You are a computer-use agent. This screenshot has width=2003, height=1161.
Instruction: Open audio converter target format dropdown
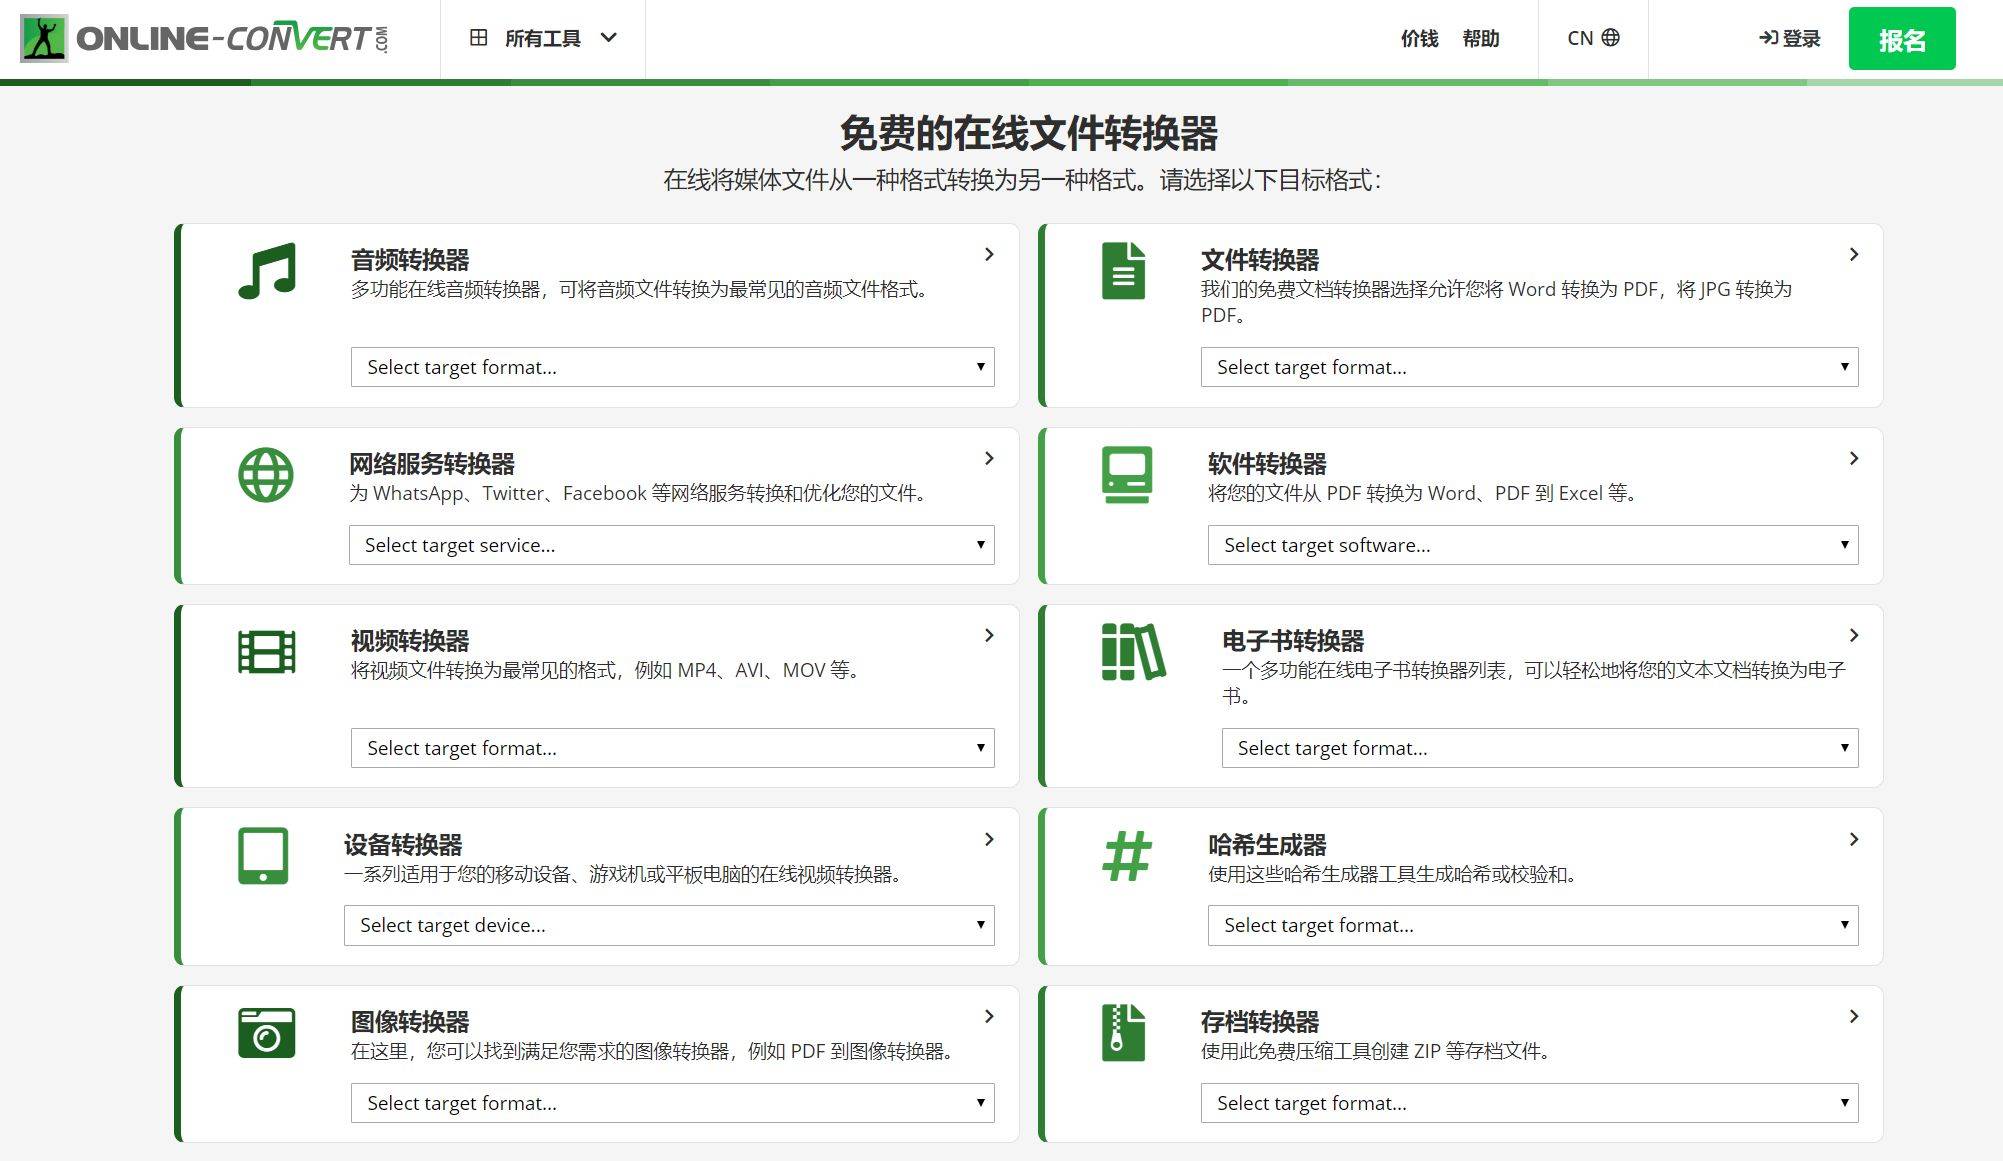click(x=672, y=367)
